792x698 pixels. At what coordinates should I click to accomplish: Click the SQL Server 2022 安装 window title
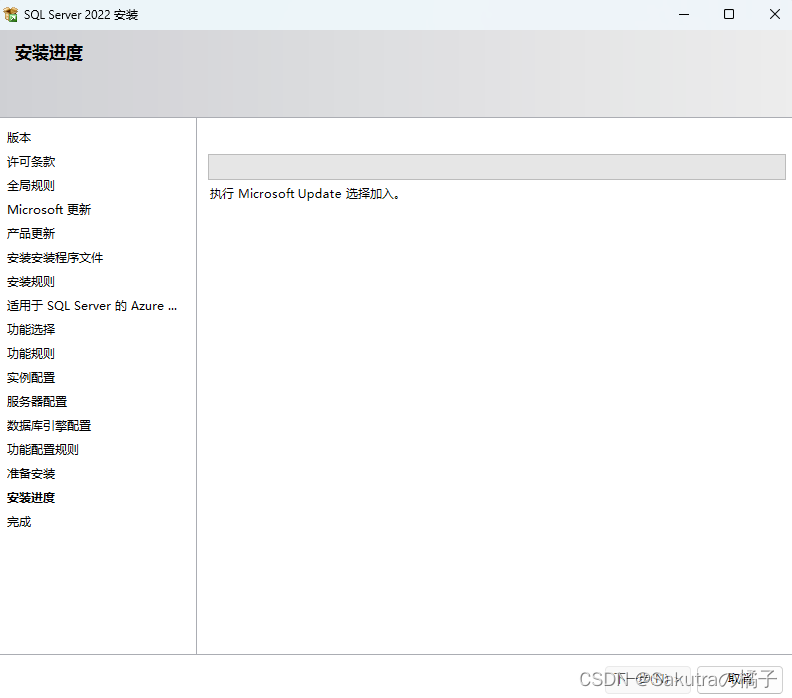pyautogui.click(x=81, y=15)
